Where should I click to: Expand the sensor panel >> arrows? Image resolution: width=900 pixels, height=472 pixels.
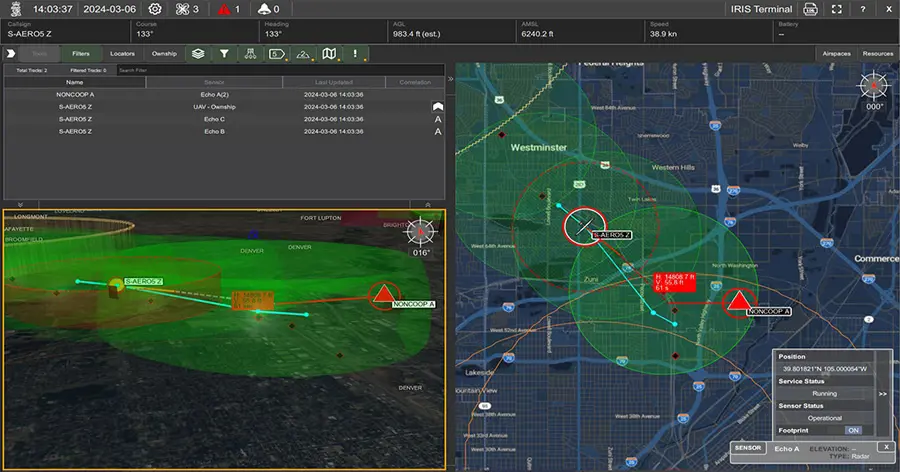tap(883, 394)
